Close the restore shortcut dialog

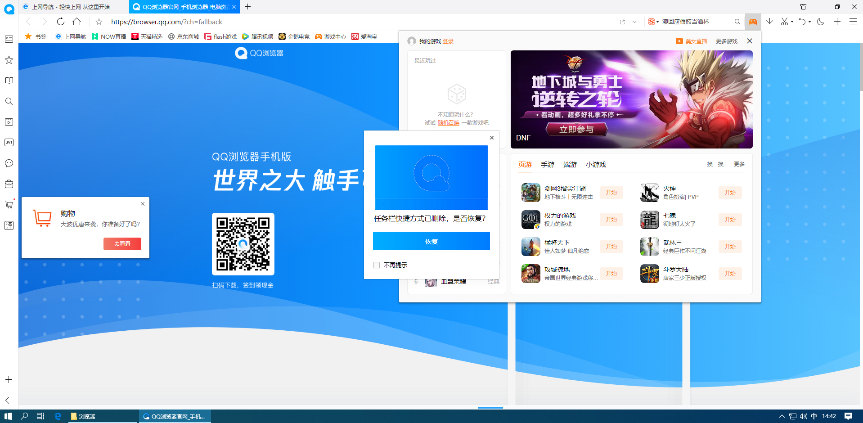pos(492,138)
